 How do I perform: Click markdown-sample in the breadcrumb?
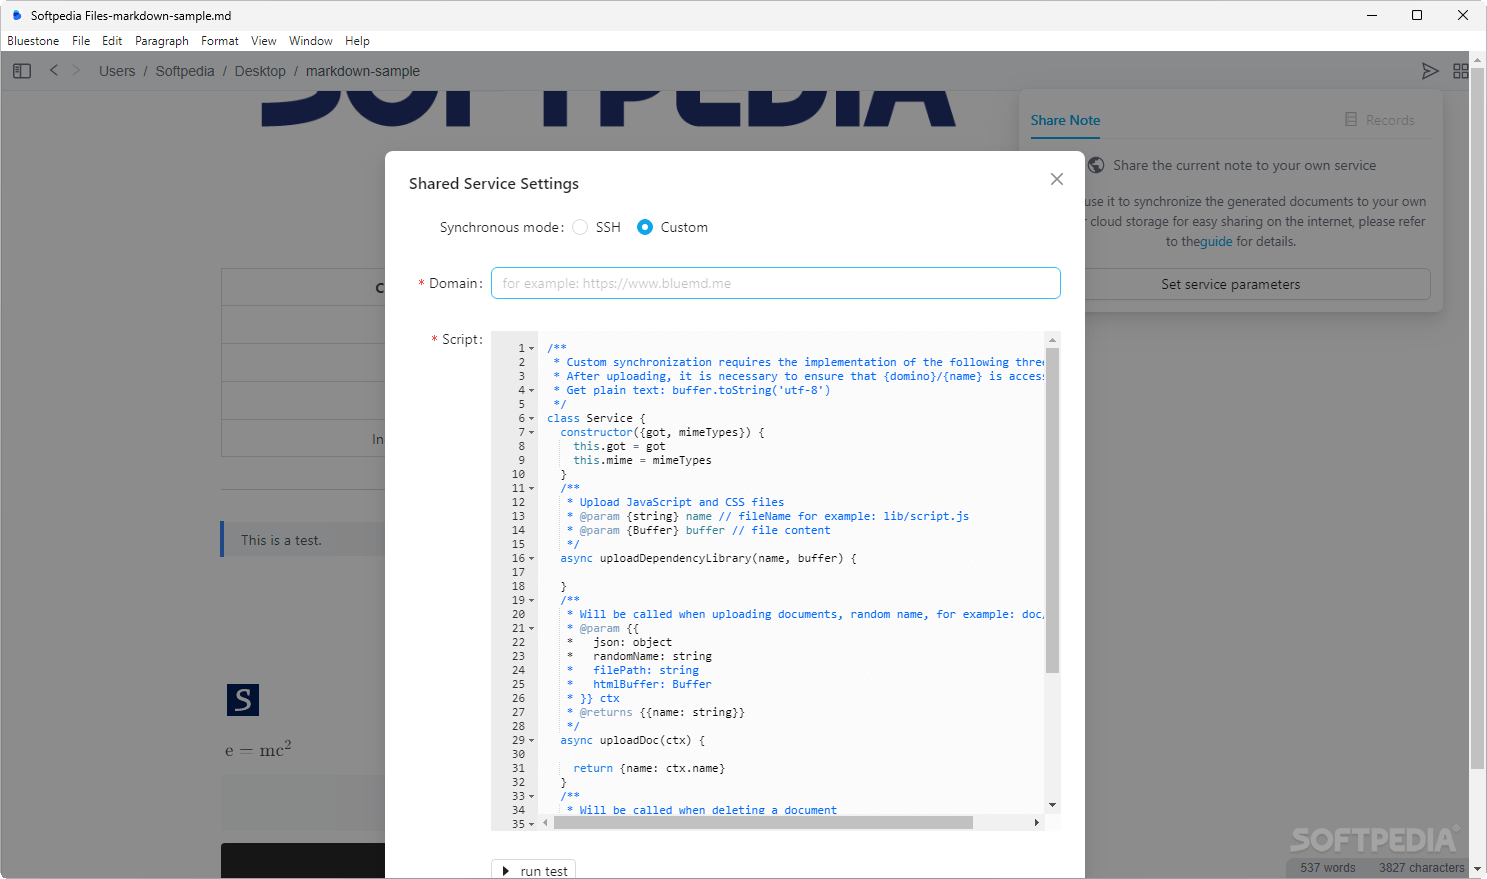click(363, 71)
